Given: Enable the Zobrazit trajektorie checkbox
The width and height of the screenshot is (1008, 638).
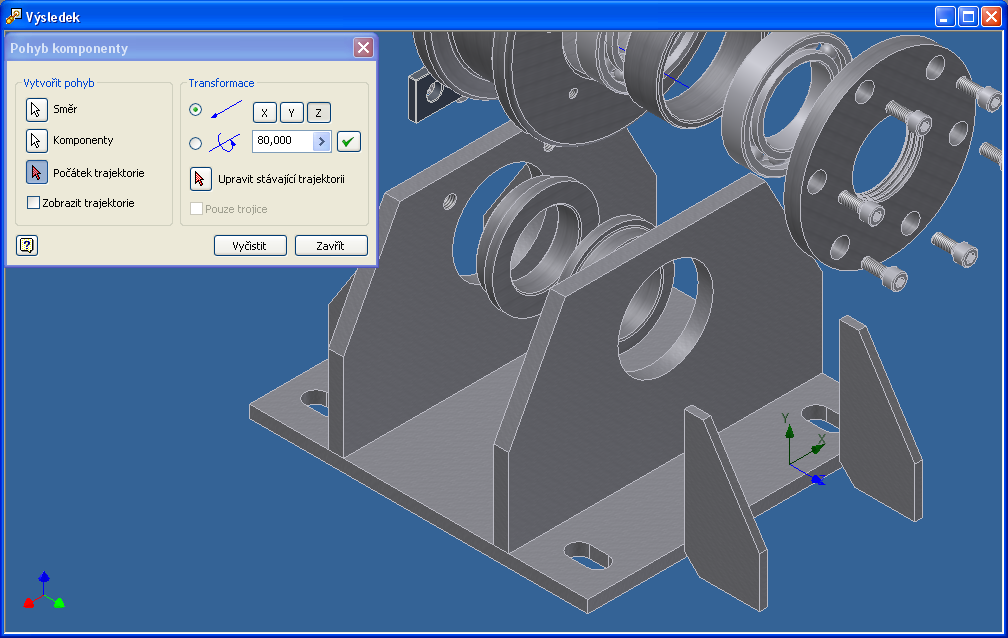Looking at the screenshot, I should click(33, 203).
